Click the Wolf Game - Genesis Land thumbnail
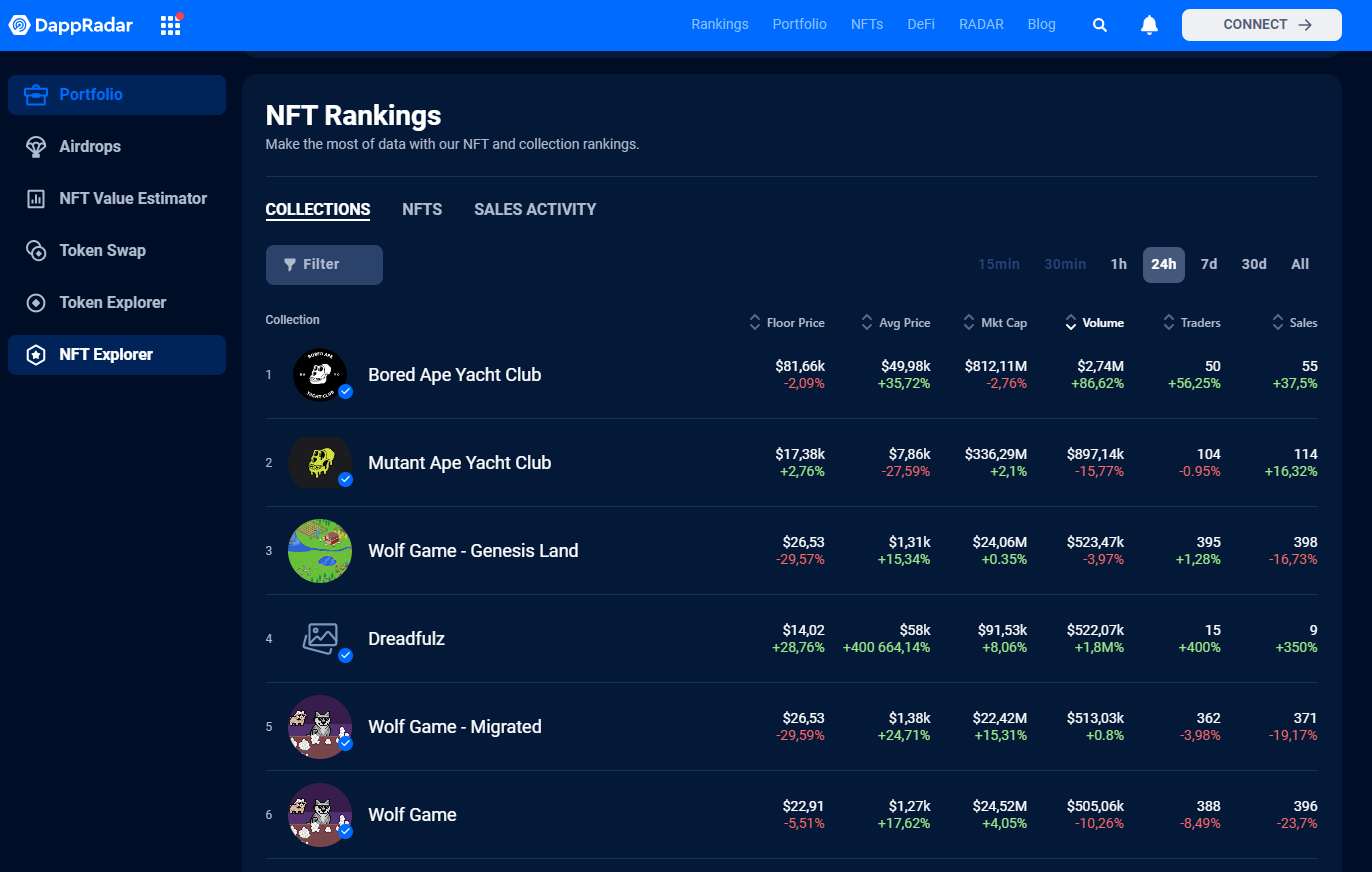 coord(320,551)
